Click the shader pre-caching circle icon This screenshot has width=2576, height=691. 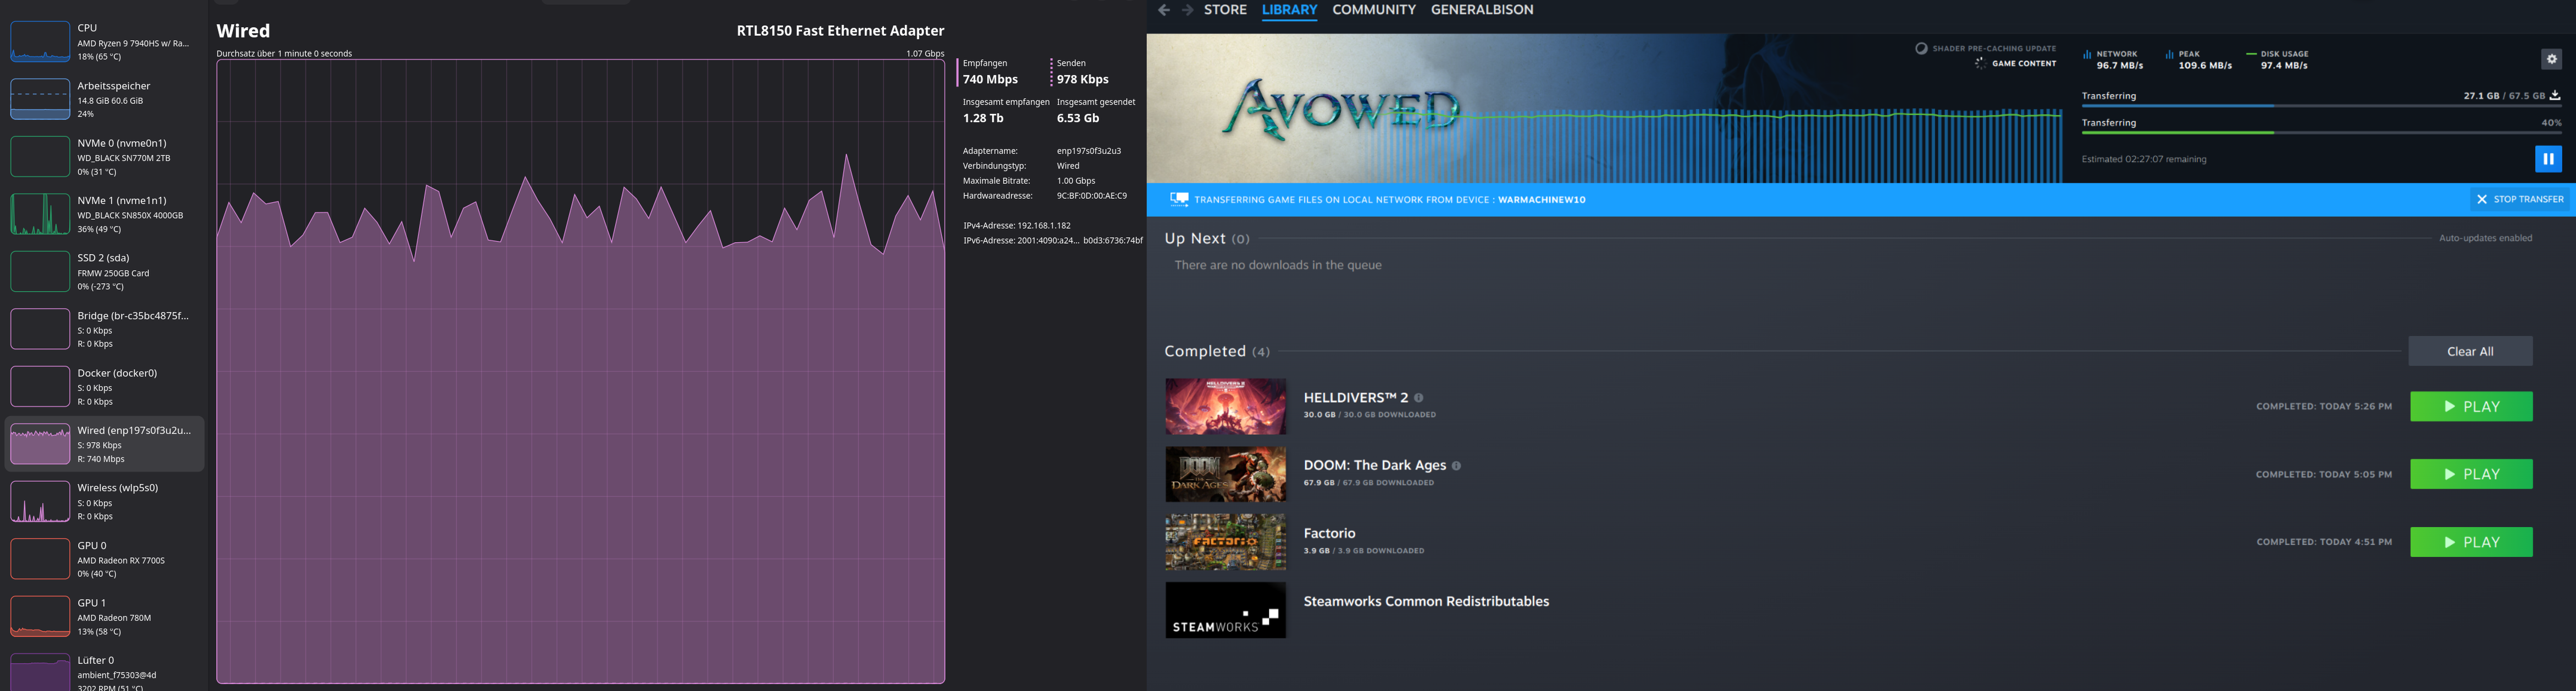[1921, 48]
